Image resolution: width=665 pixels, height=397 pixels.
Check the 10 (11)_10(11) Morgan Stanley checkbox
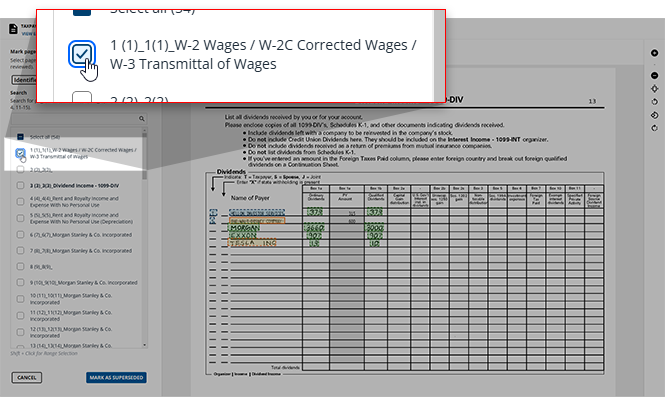coord(20,299)
